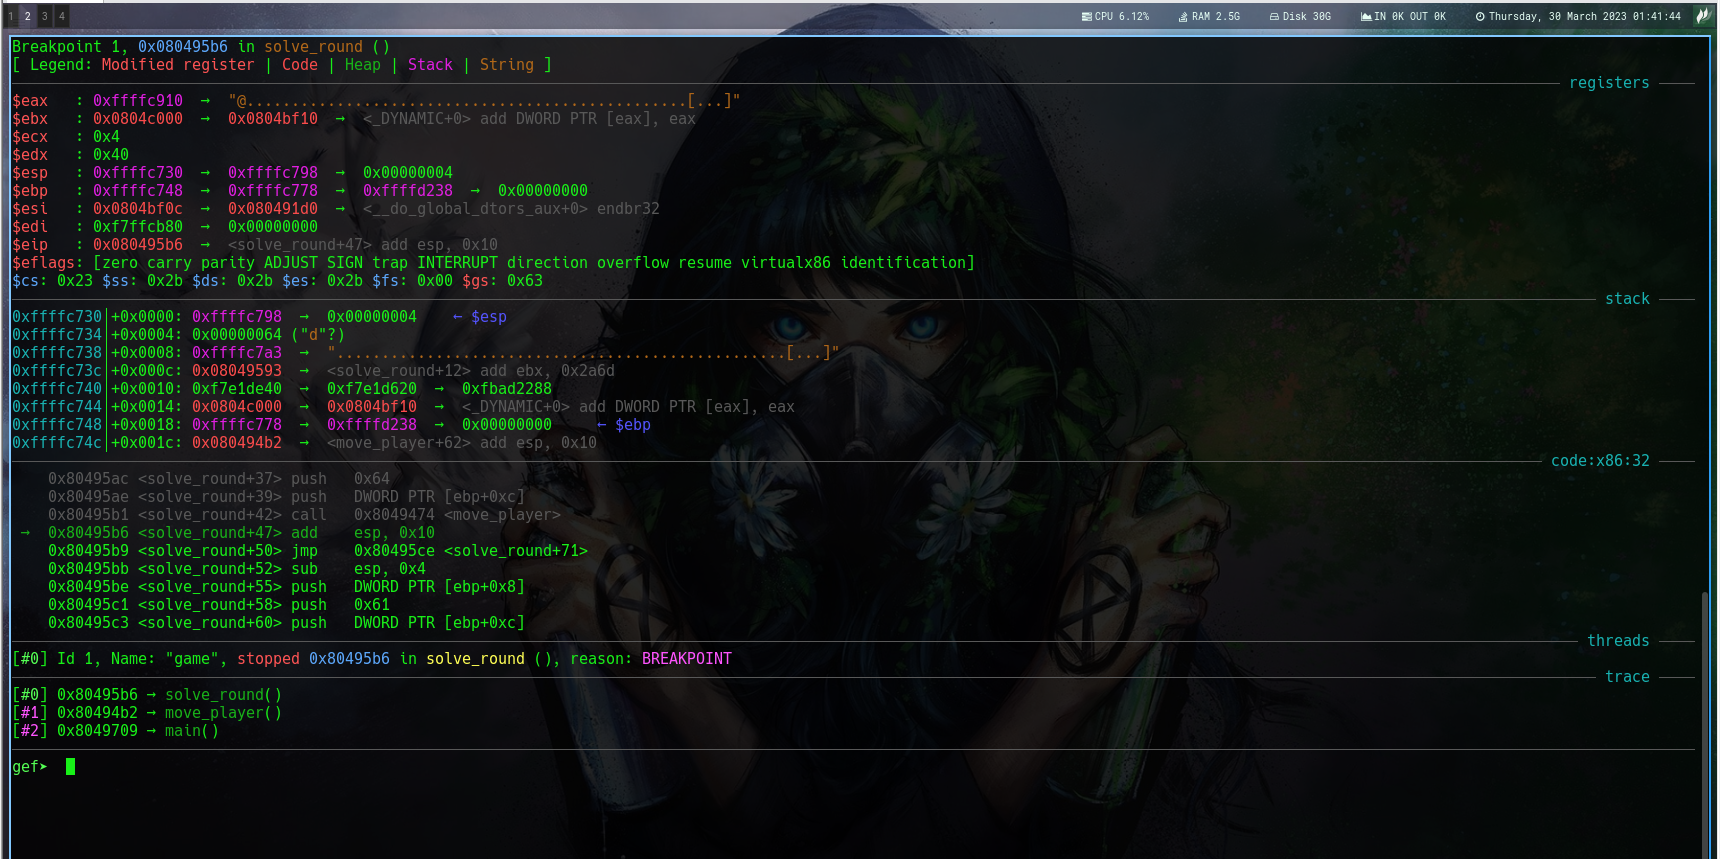1720x859 pixels.
Task: Switch to workspace 4
Action: [x=62, y=16]
